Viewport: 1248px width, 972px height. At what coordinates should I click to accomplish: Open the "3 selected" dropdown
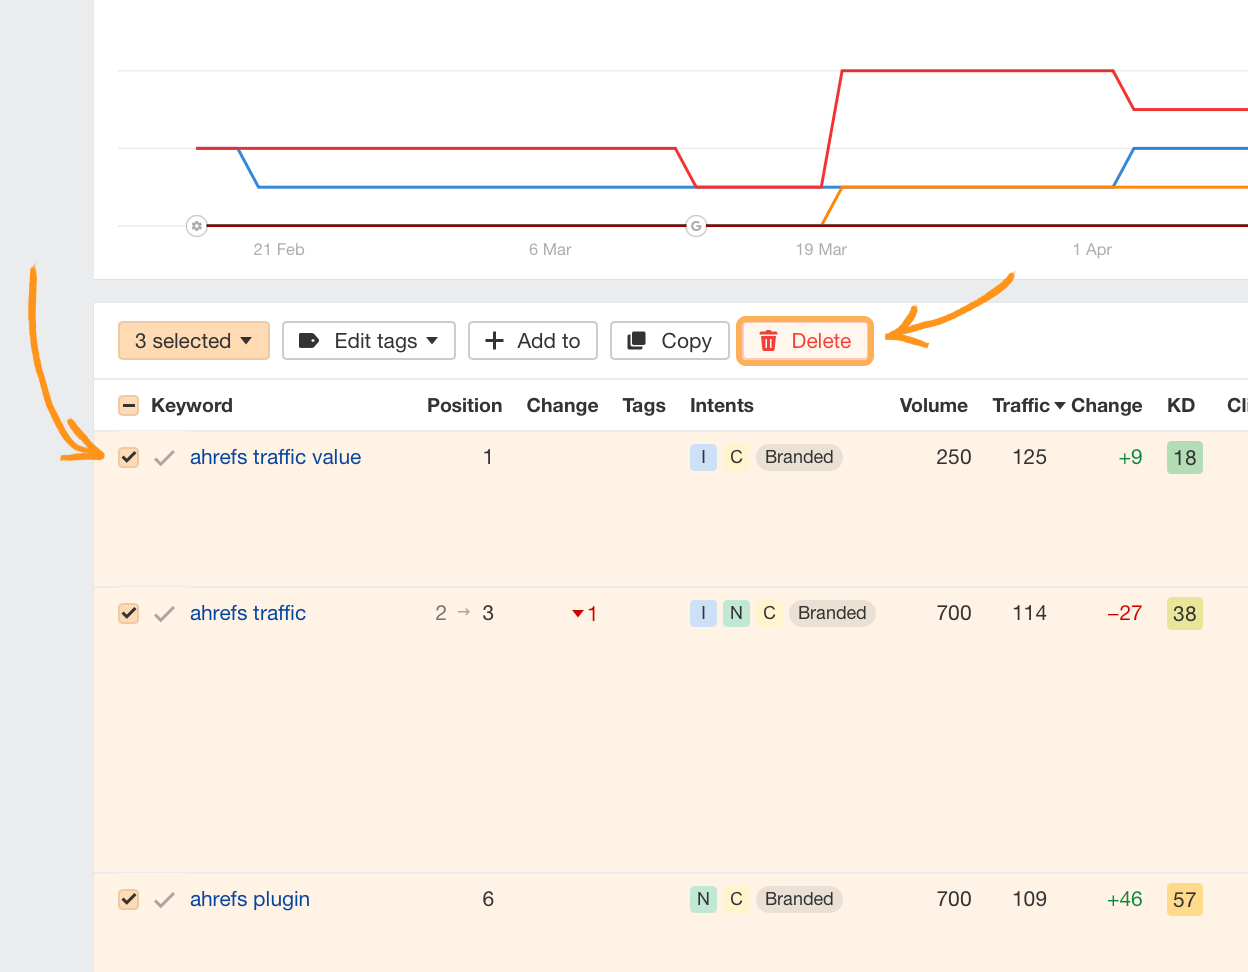193,340
